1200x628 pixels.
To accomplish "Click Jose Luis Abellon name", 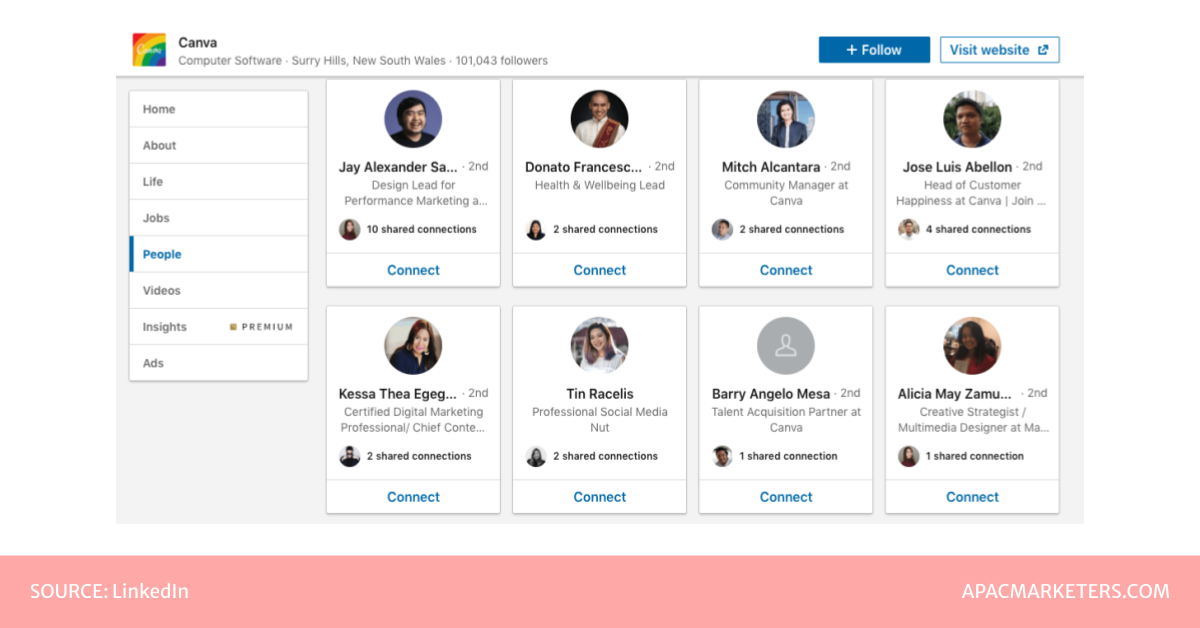I will tap(957, 167).
